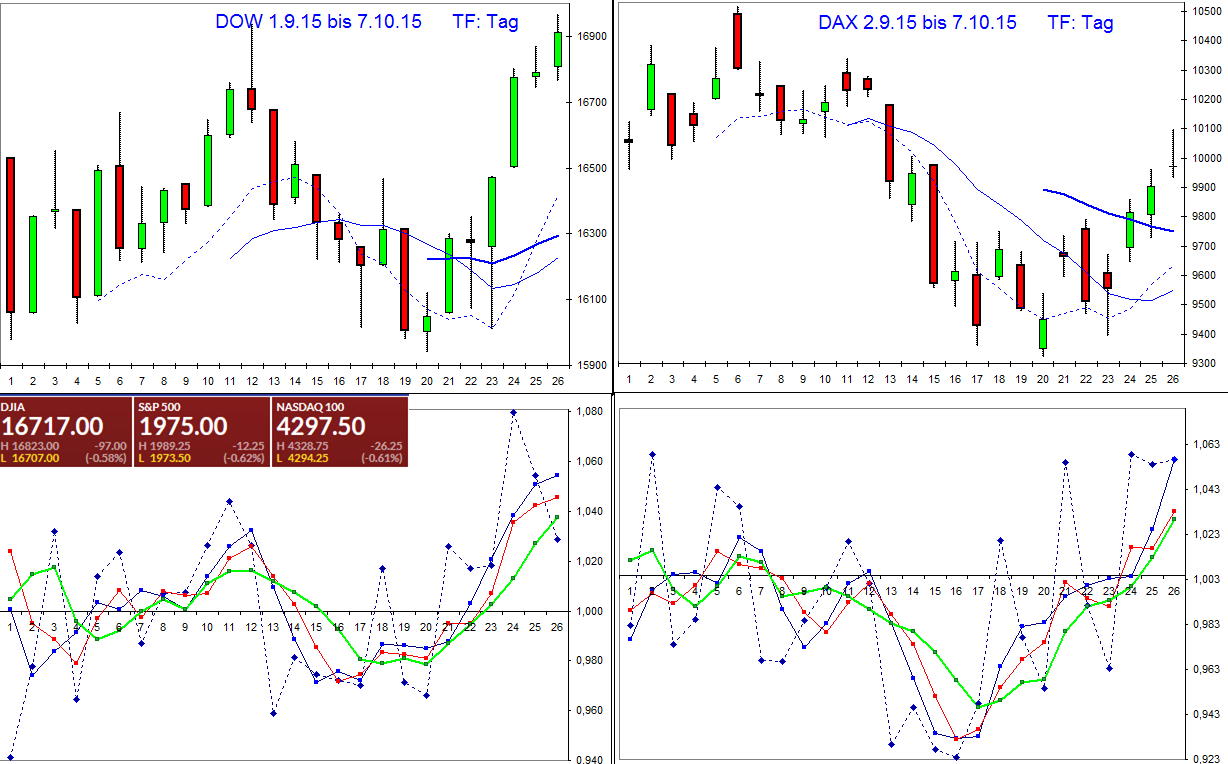Click the 16100 price axis label
1228x764 pixels.
point(591,299)
